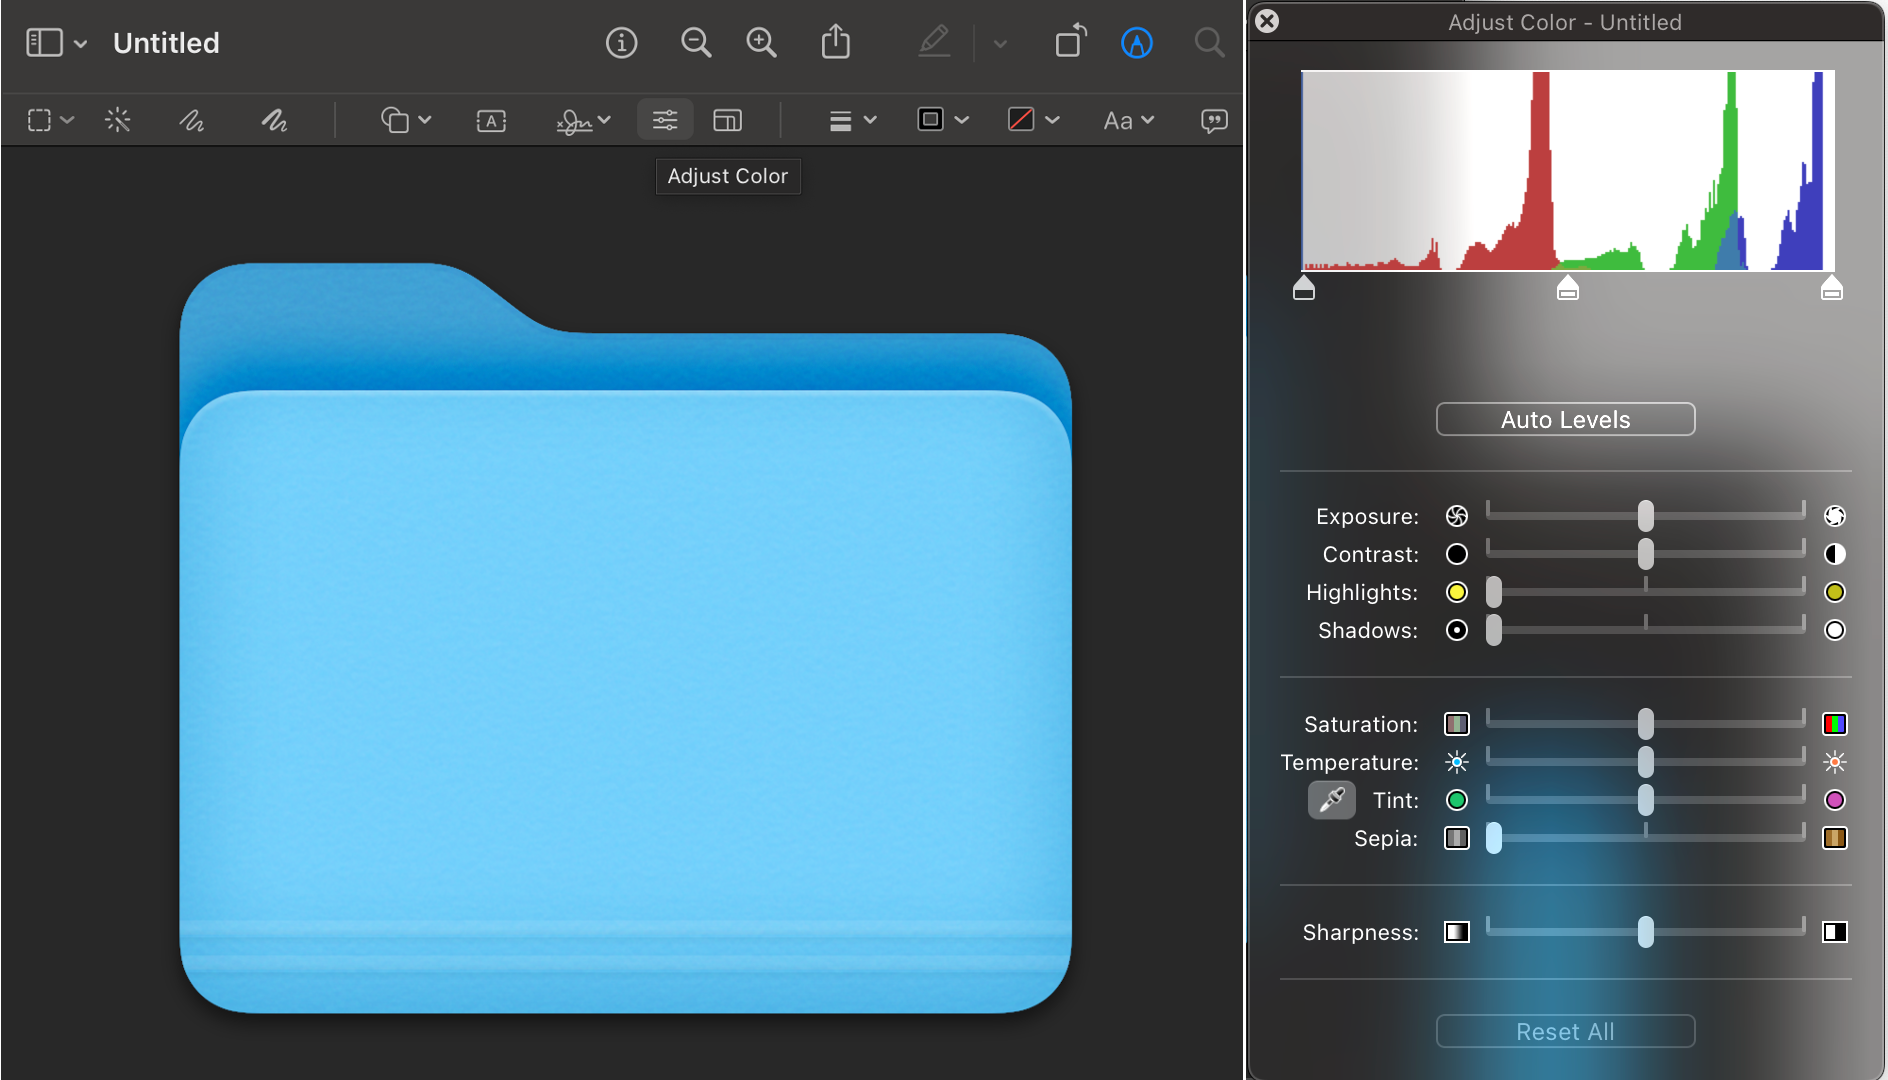Click the cool temperature sun icon
This screenshot has width=1888, height=1080.
[x=1457, y=762]
